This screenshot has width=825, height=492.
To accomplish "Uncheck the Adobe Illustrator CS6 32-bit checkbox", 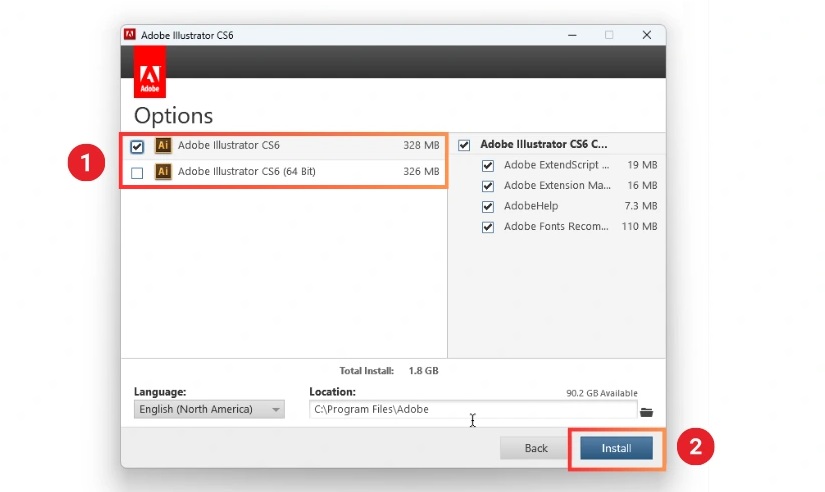I will [x=137, y=146].
